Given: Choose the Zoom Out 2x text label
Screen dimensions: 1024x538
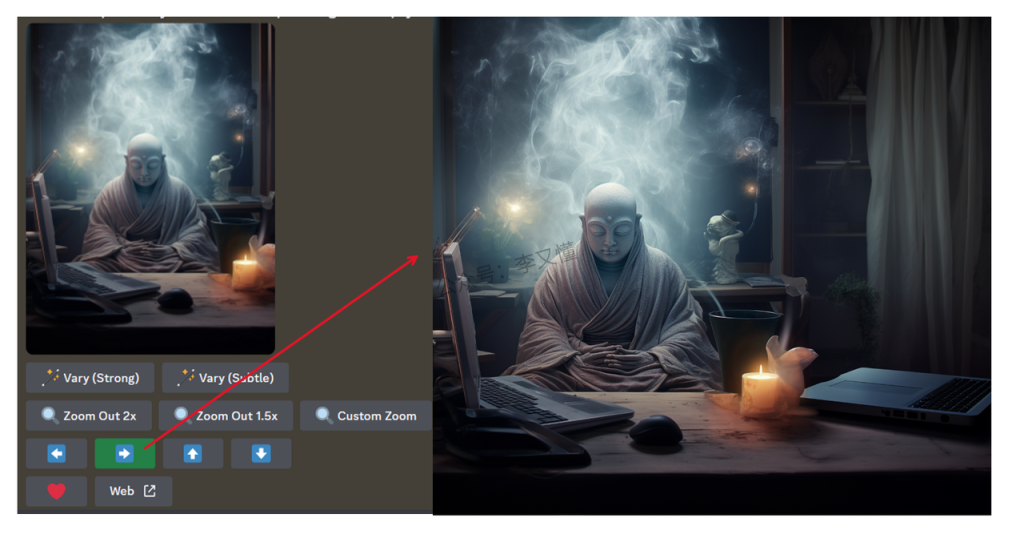Looking at the screenshot, I should point(100,416).
